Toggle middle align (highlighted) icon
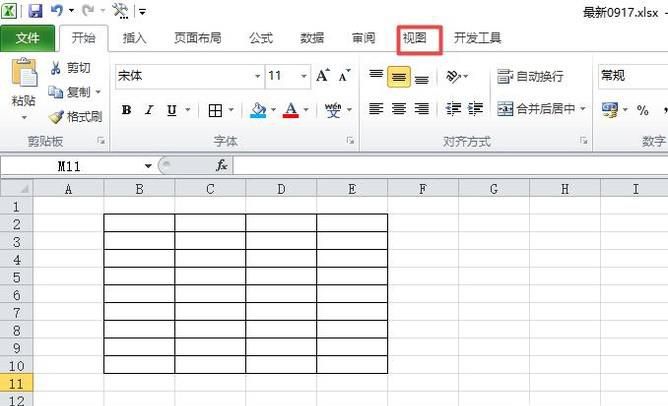This screenshot has height=406, width=668. (x=399, y=77)
